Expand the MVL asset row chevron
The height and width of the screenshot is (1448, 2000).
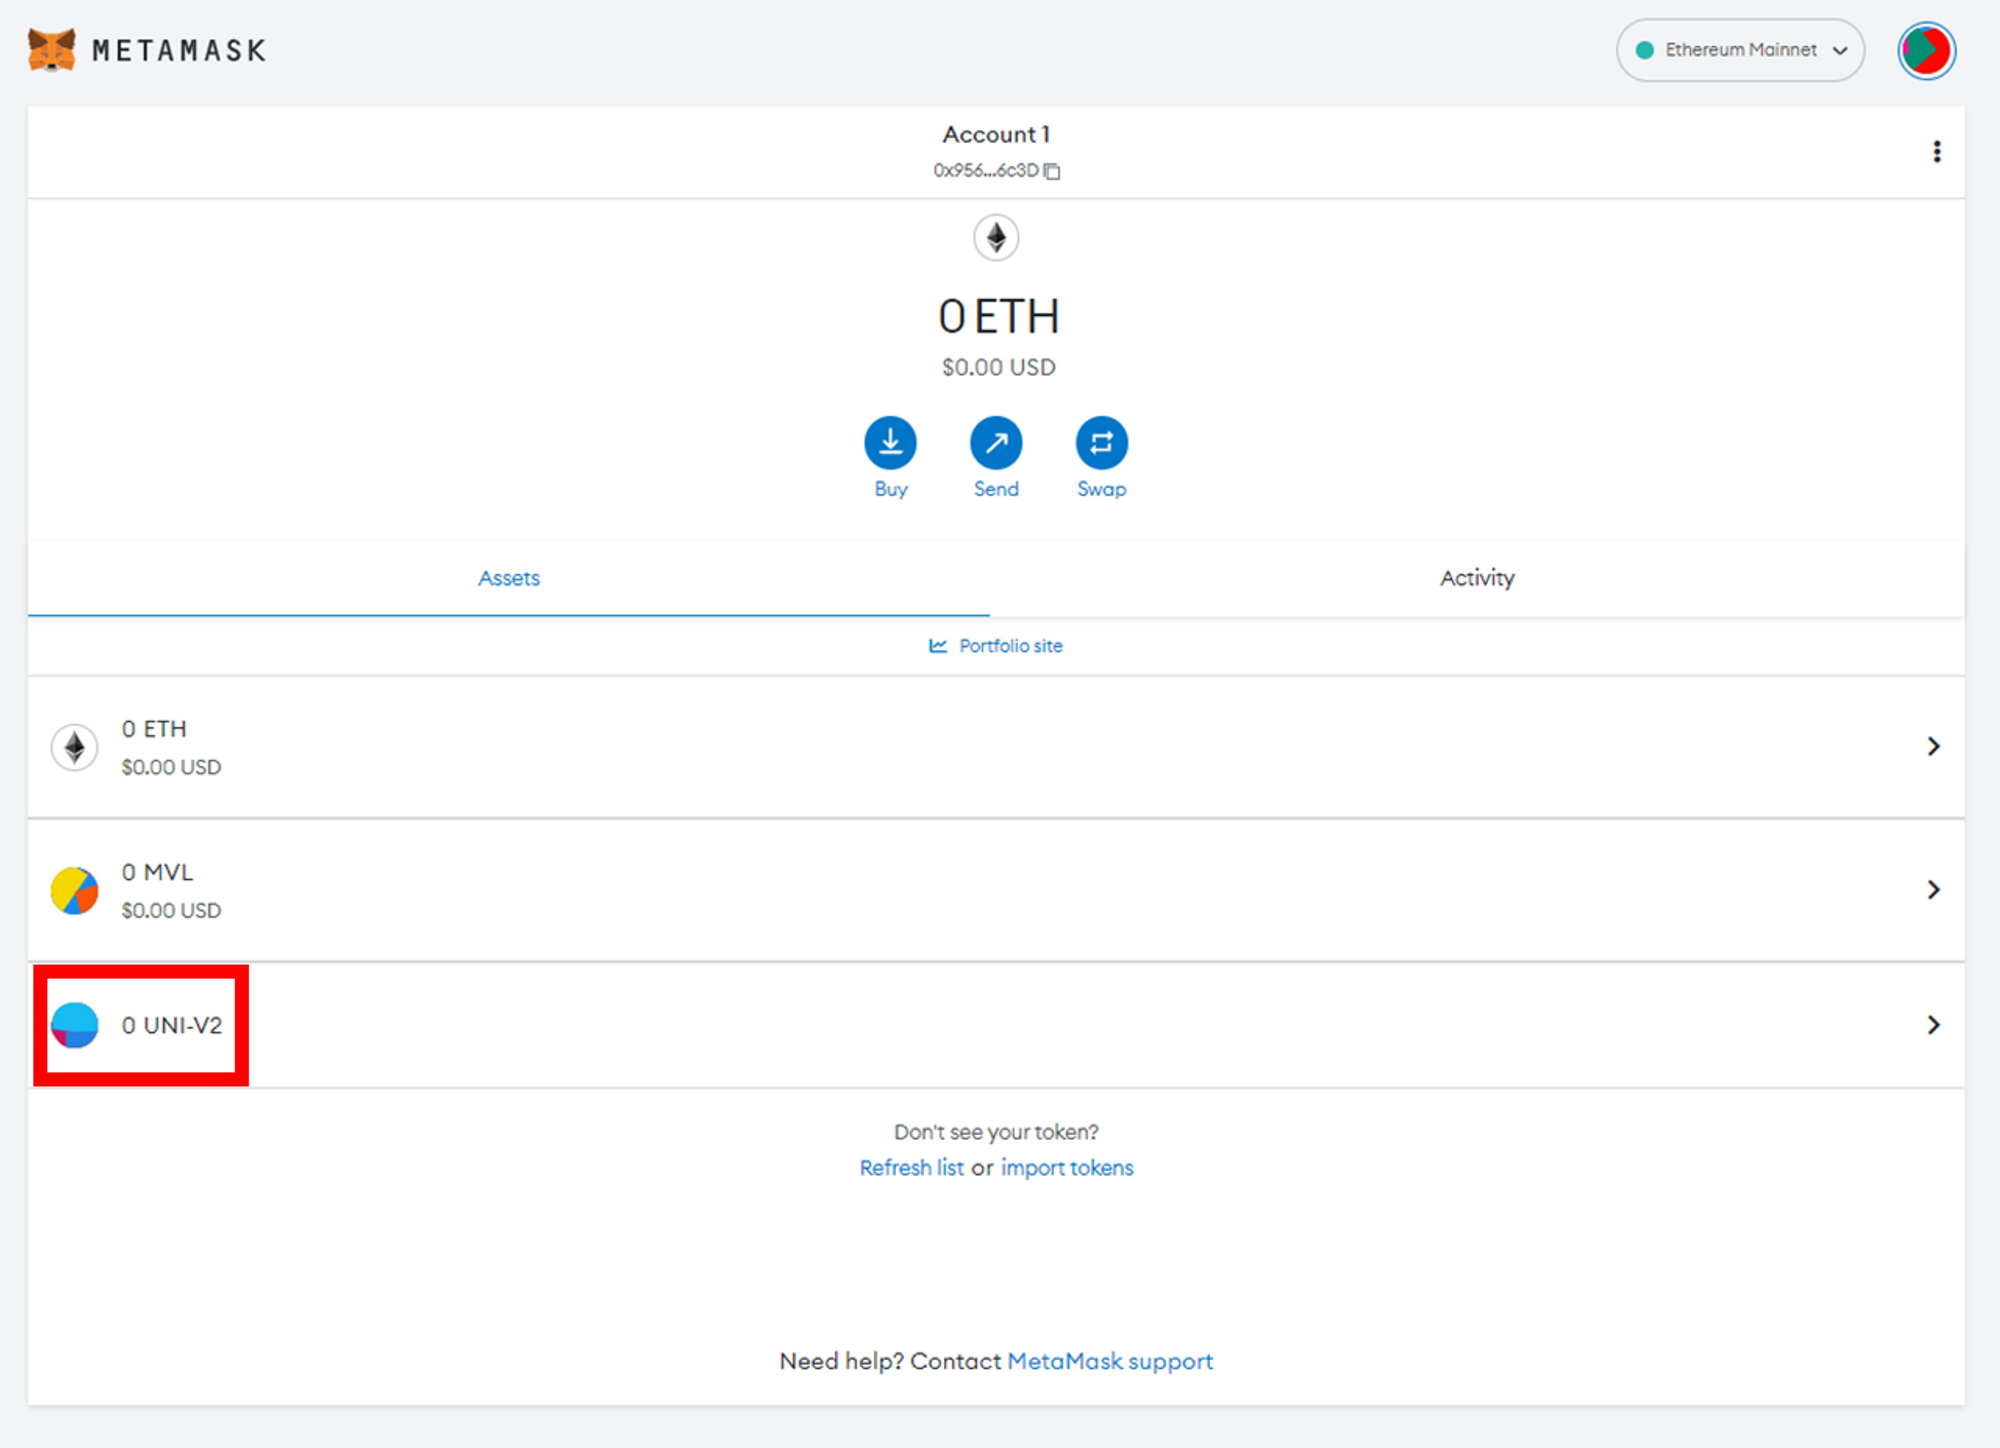coord(1933,889)
